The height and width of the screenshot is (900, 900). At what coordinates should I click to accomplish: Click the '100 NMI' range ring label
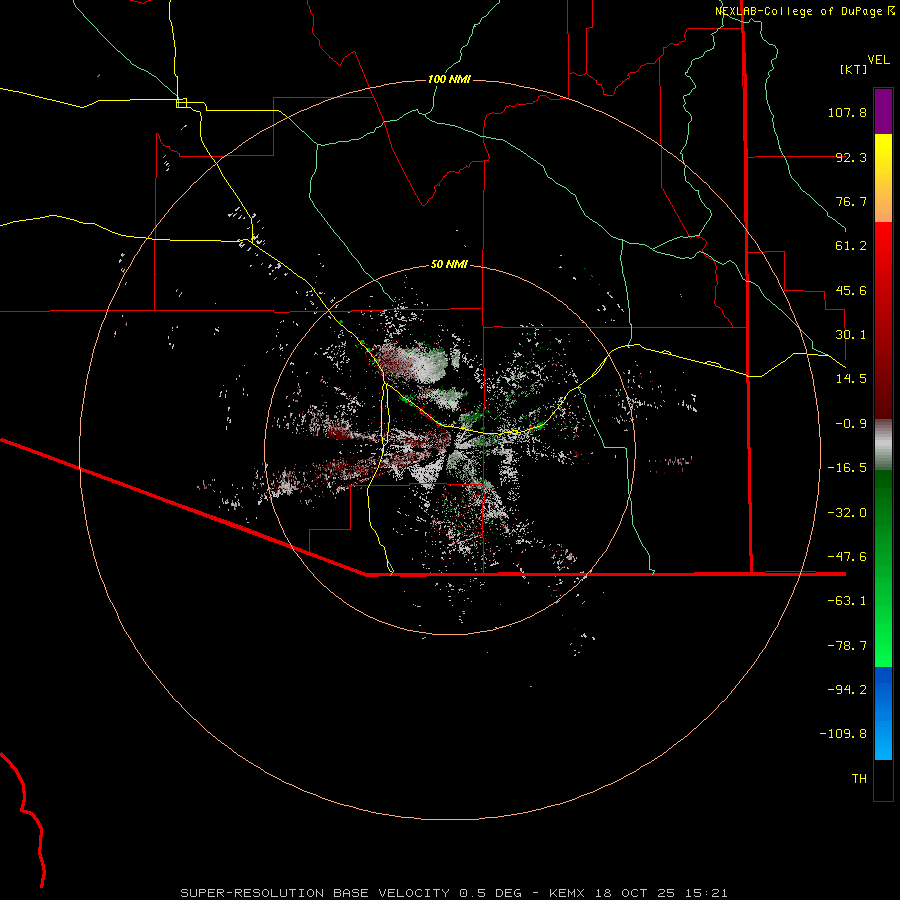[x=449, y=79]
